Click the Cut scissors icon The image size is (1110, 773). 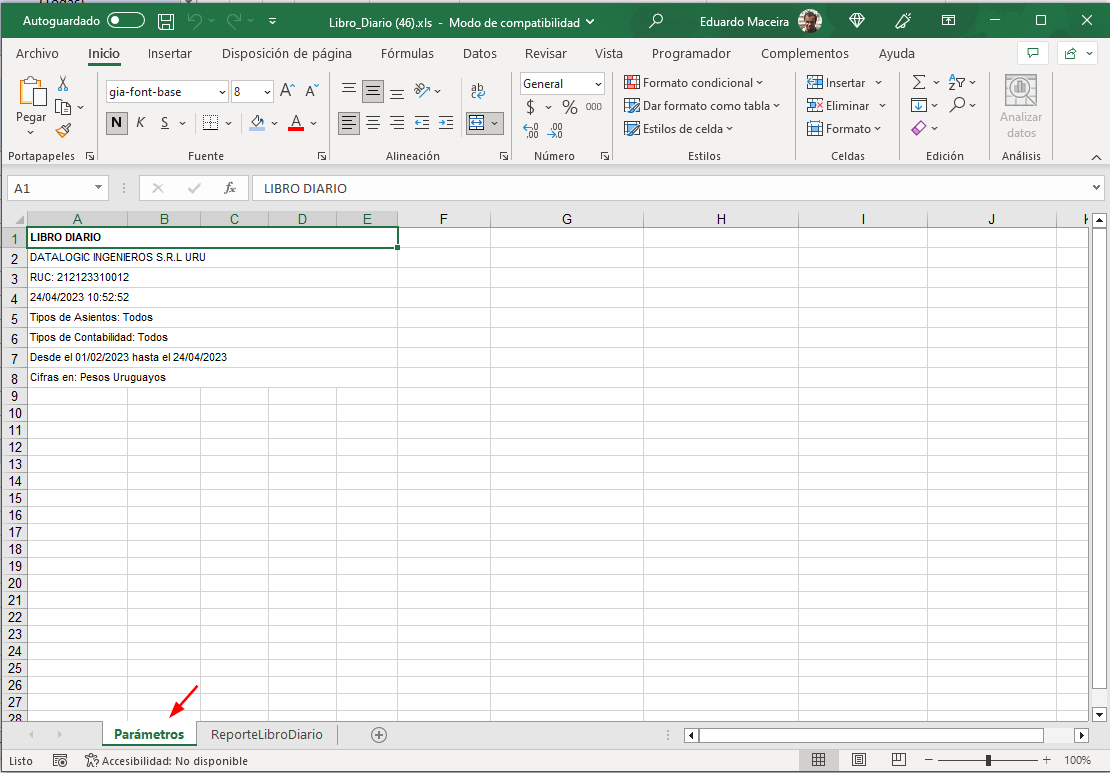click(x=63, y=84)
